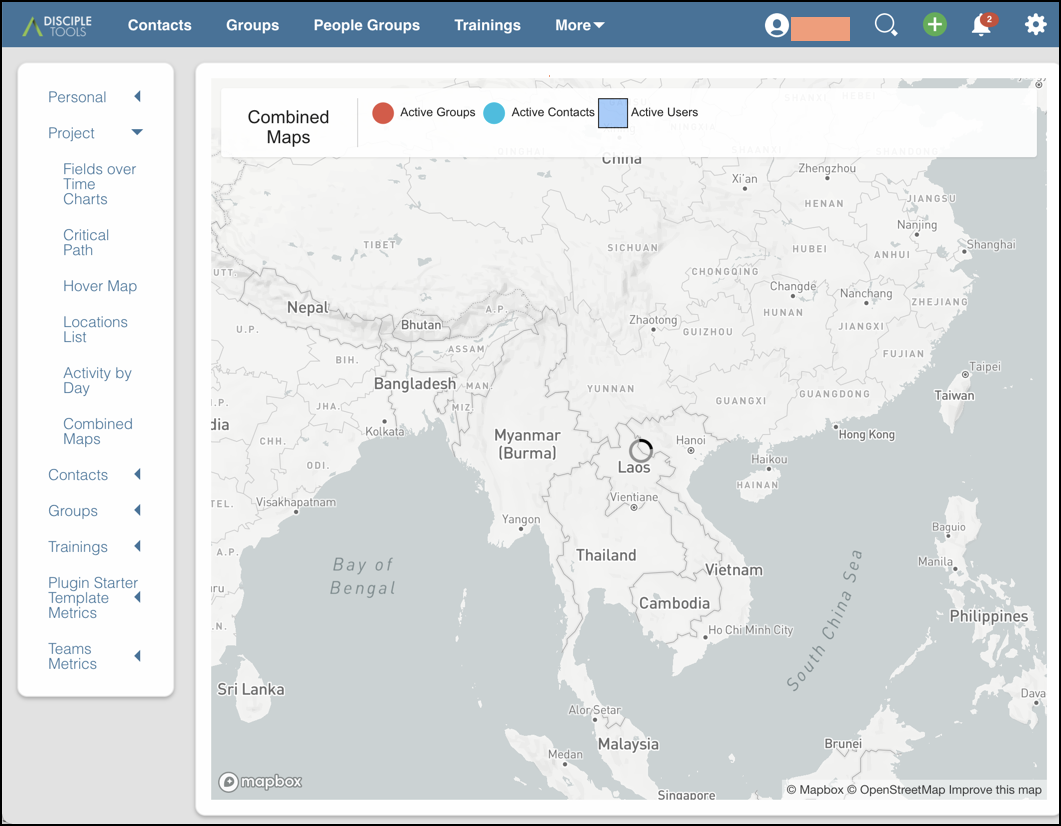This screenshot has height=826, width=1061.
Task: Open the Hover Map page
Action: [x=100, y=286]
